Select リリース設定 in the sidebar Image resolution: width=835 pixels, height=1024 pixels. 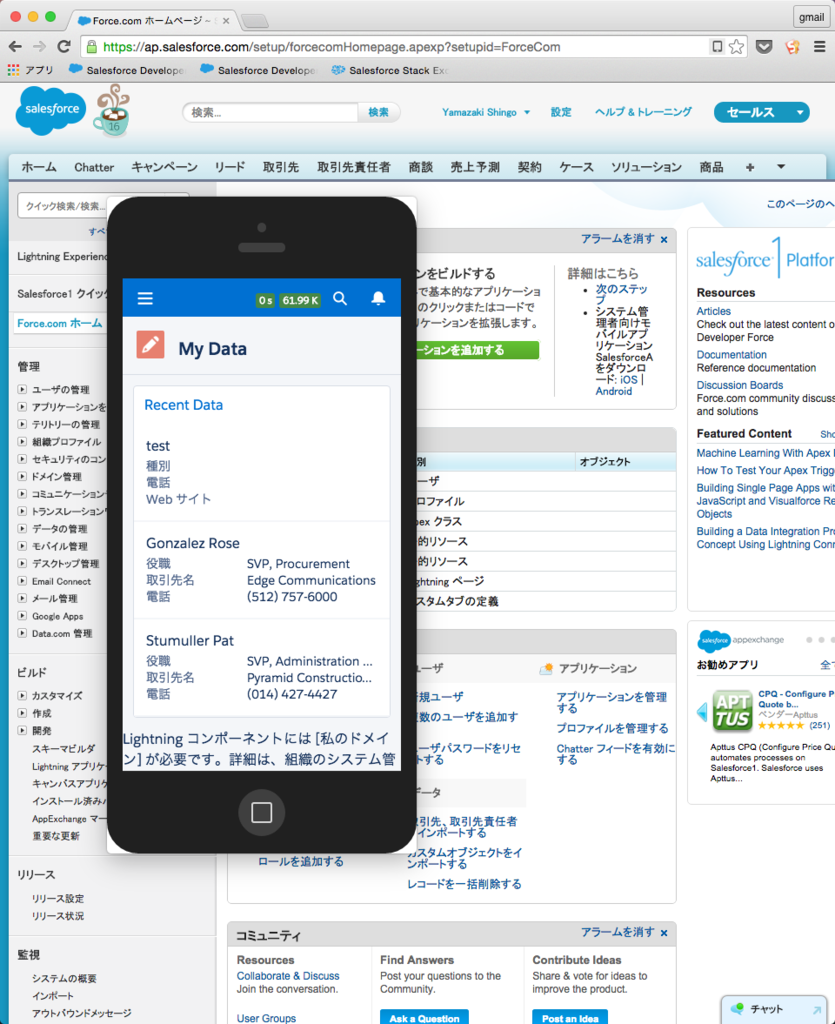click(x=58, y=899)
